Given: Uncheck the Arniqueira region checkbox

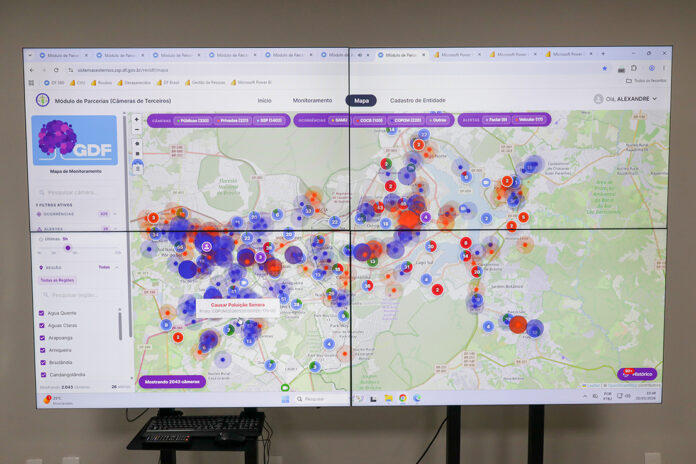Looking at the screenshot, I should tap(43, 350).
